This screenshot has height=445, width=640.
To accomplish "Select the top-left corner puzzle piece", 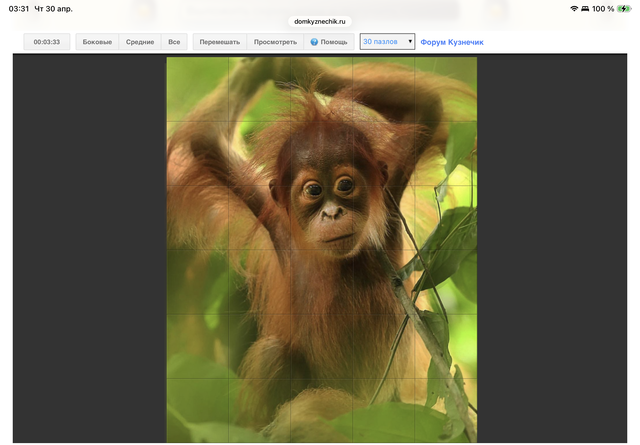I will pyautogui.click(x=197, y=89).
